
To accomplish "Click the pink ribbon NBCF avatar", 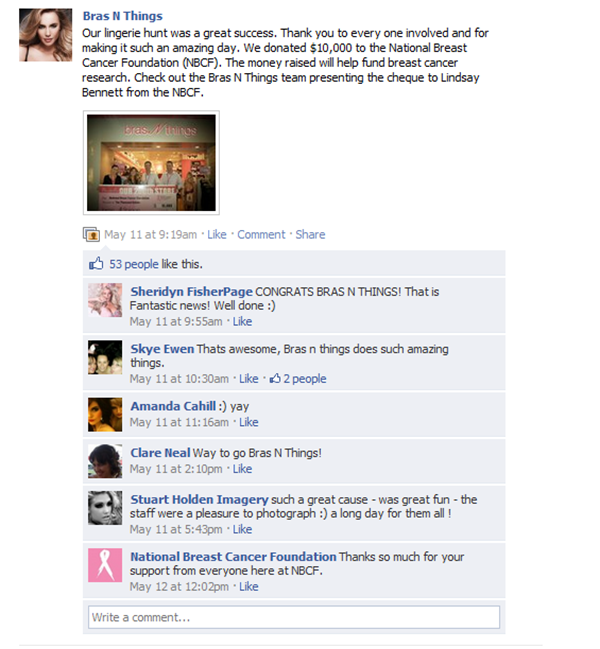I will [105, 565].
